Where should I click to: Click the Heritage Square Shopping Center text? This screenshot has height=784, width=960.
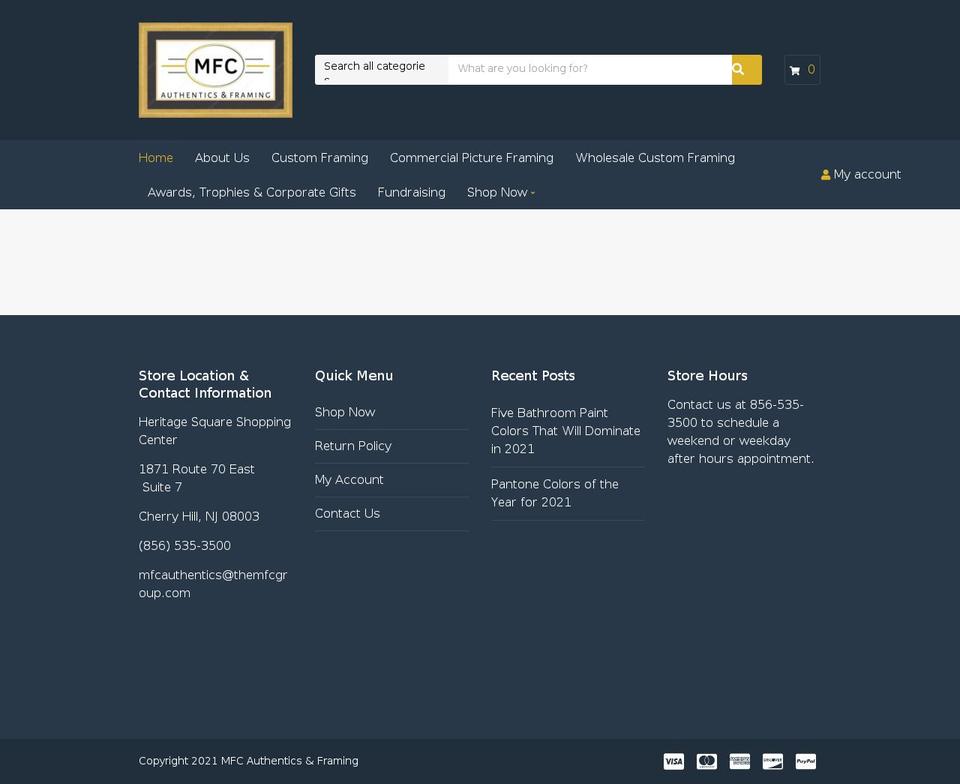click(x=215, y=431)
